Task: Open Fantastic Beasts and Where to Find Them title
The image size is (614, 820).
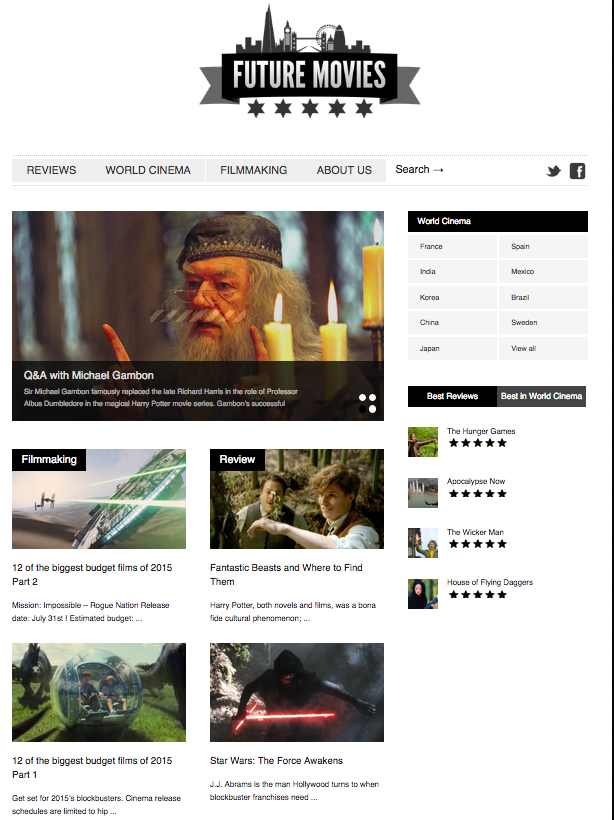Action: [286, 574]
